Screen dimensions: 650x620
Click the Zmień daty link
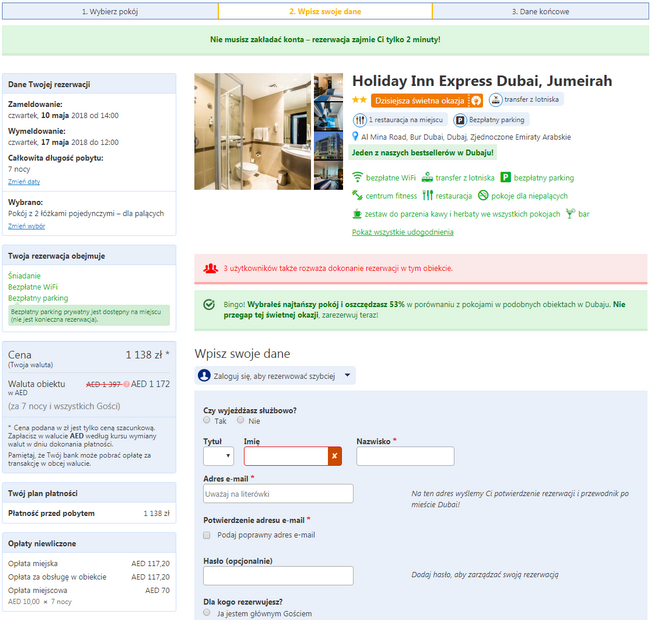coord(24,182)
